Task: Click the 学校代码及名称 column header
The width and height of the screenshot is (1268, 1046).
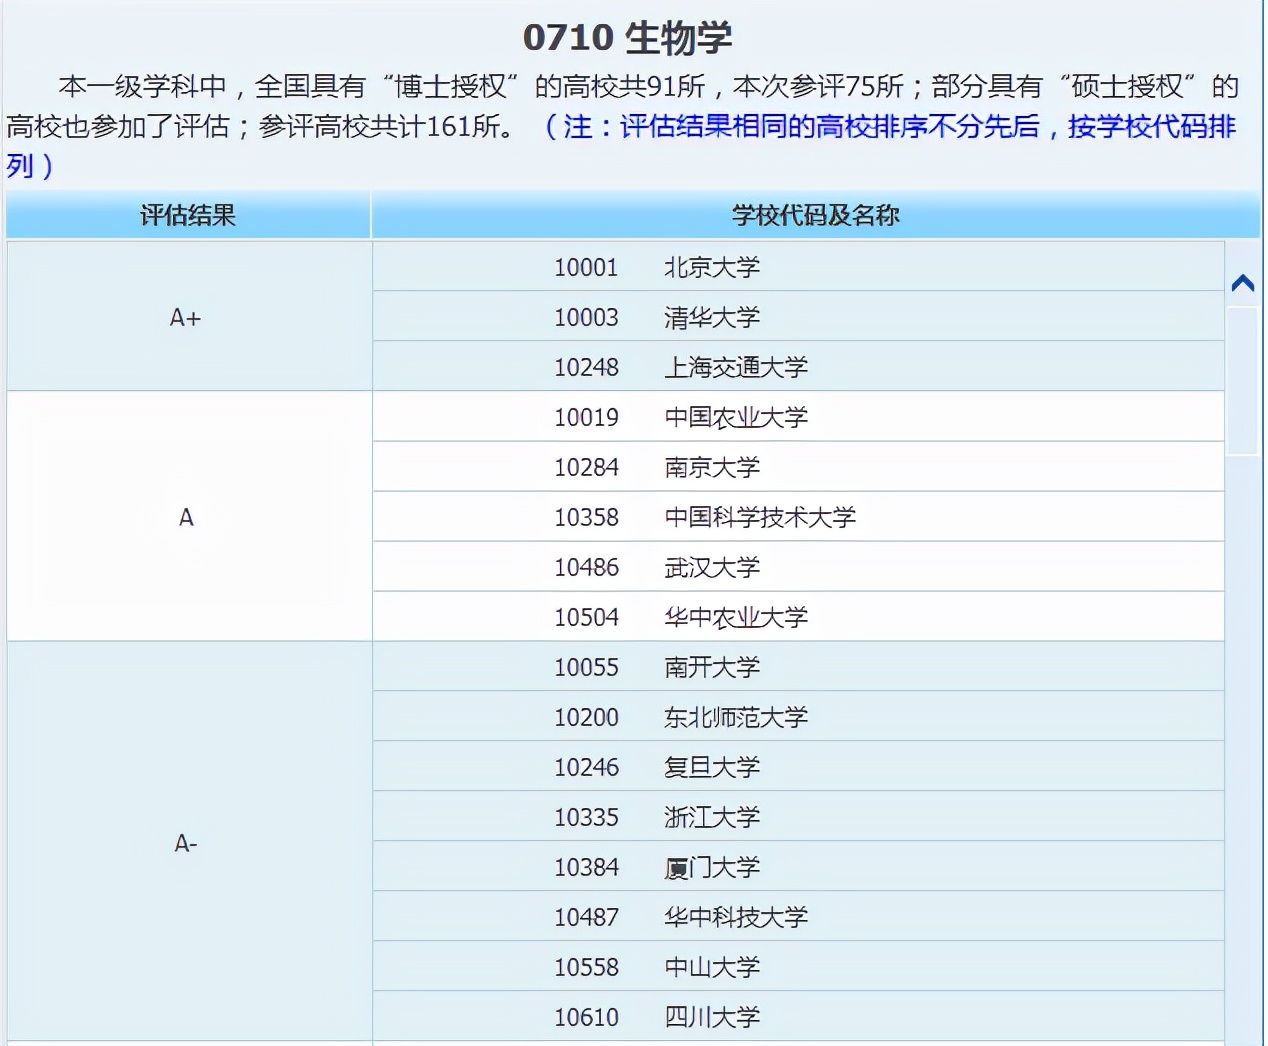Action: (815, 214)
